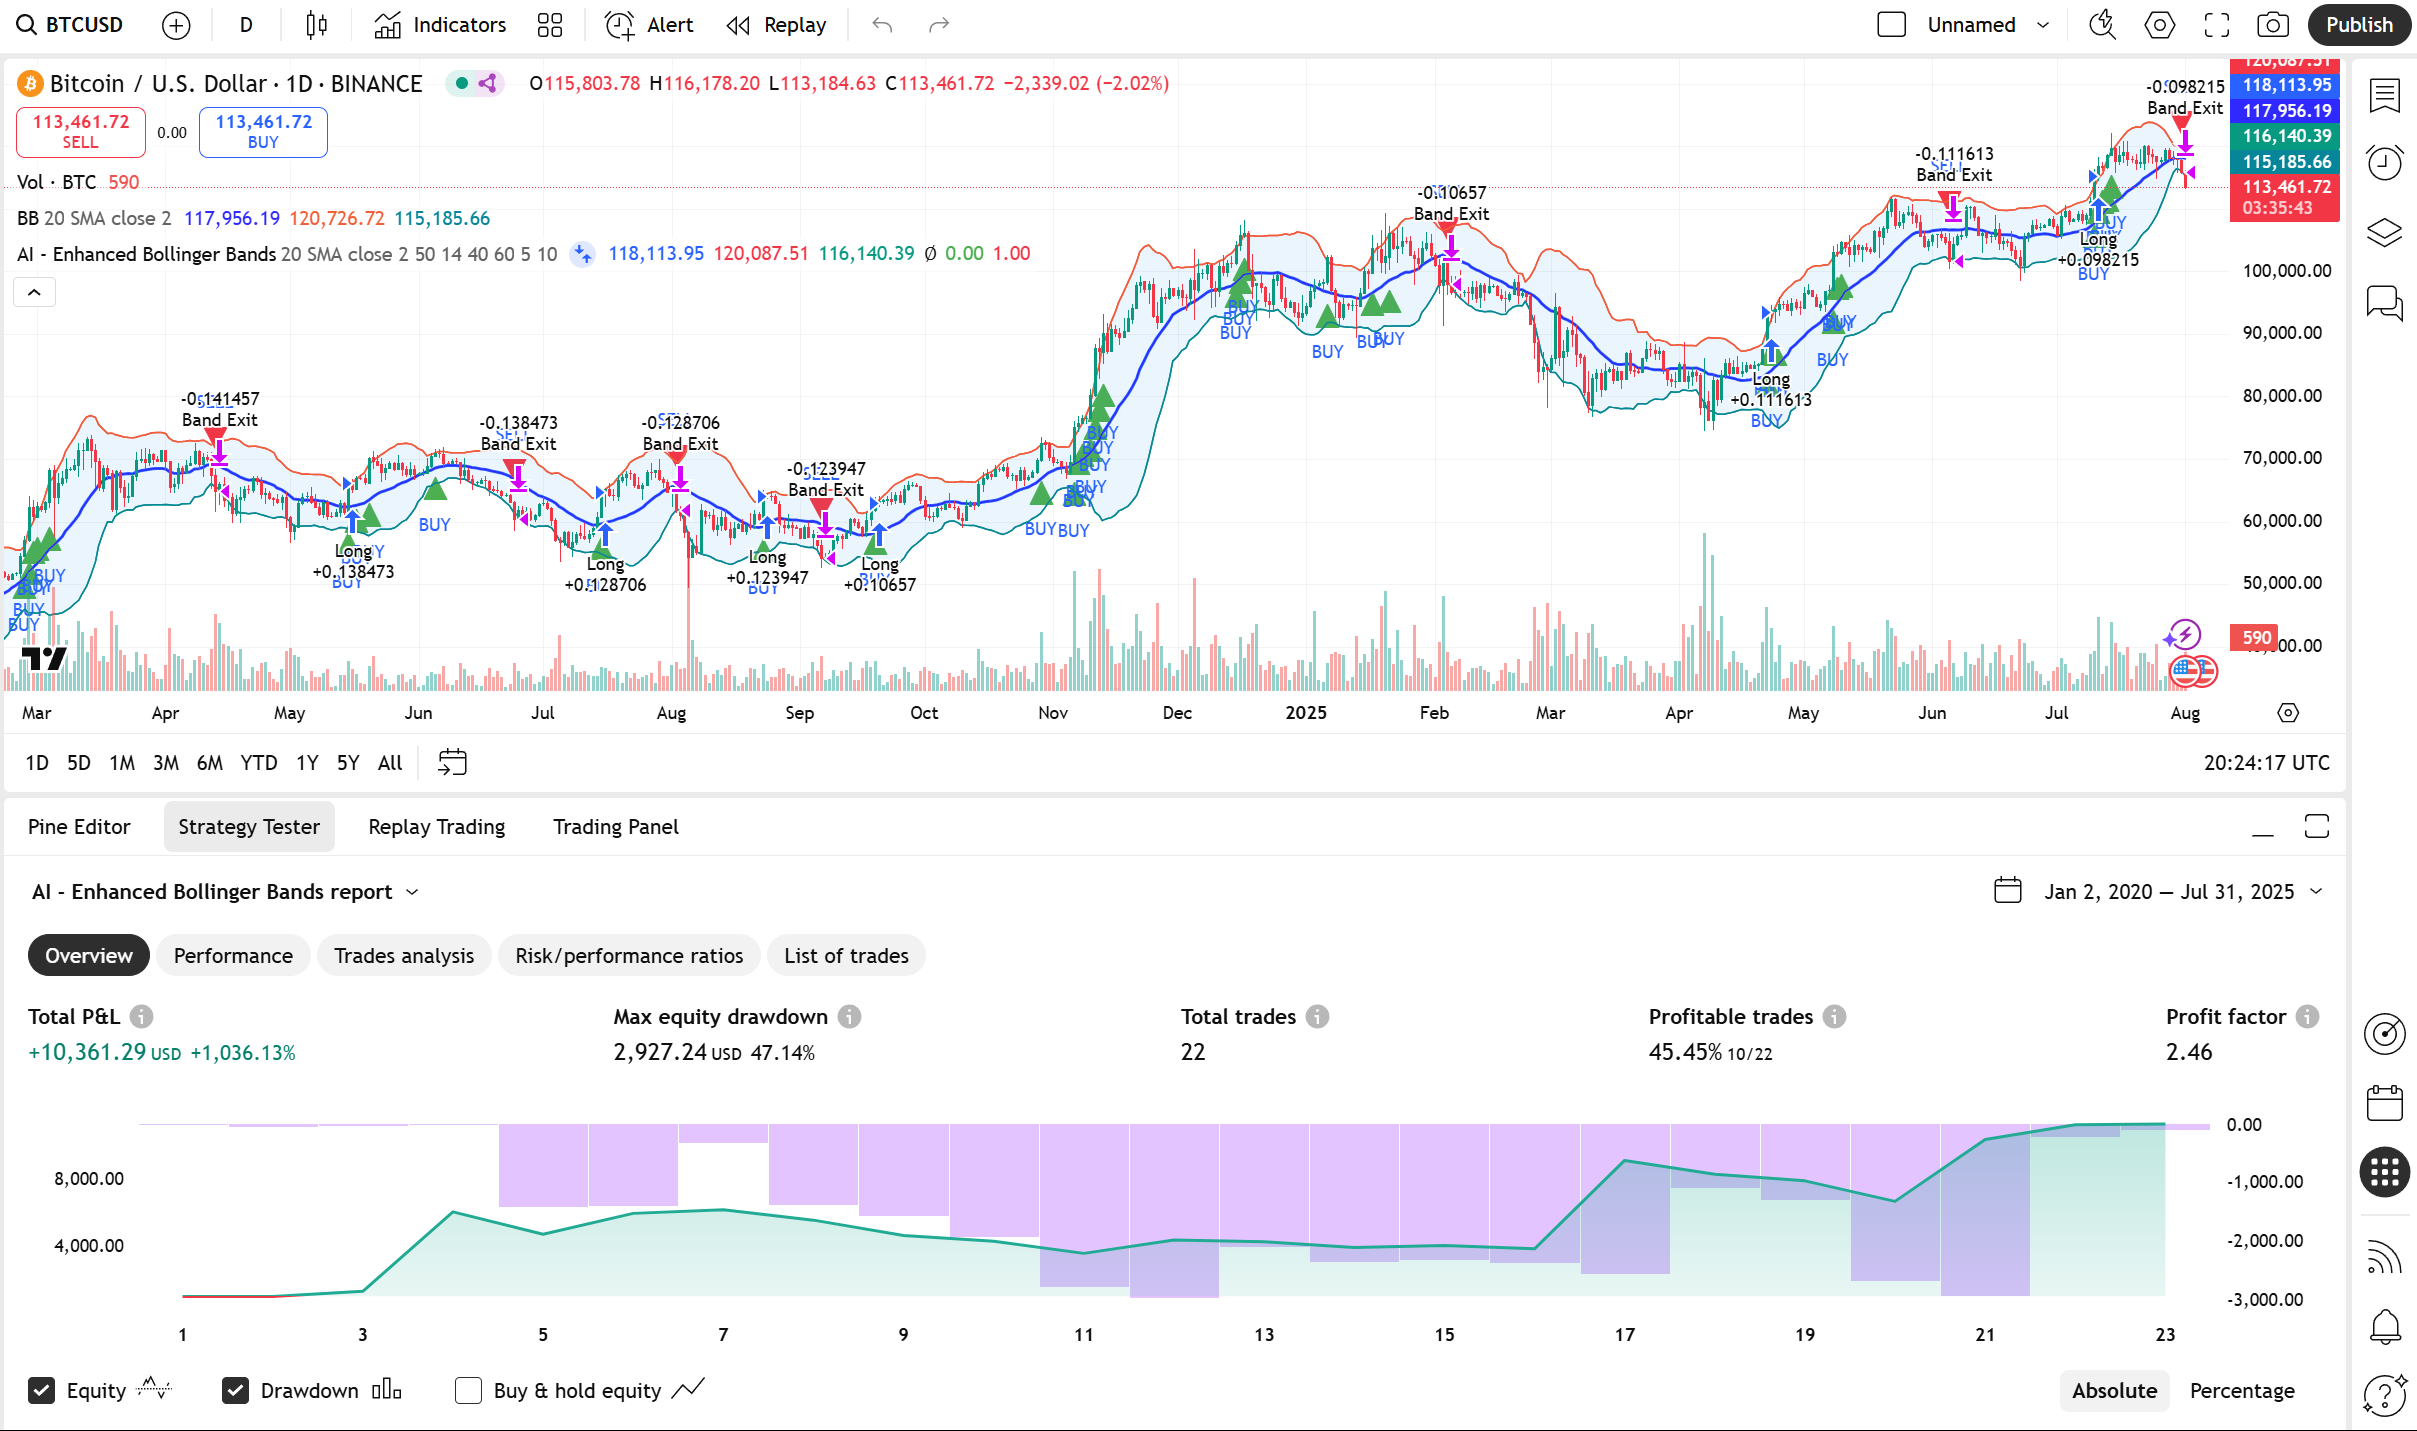Open price axis settings gear icon
The image size is (2417, 1431).
pos(2288,713)
